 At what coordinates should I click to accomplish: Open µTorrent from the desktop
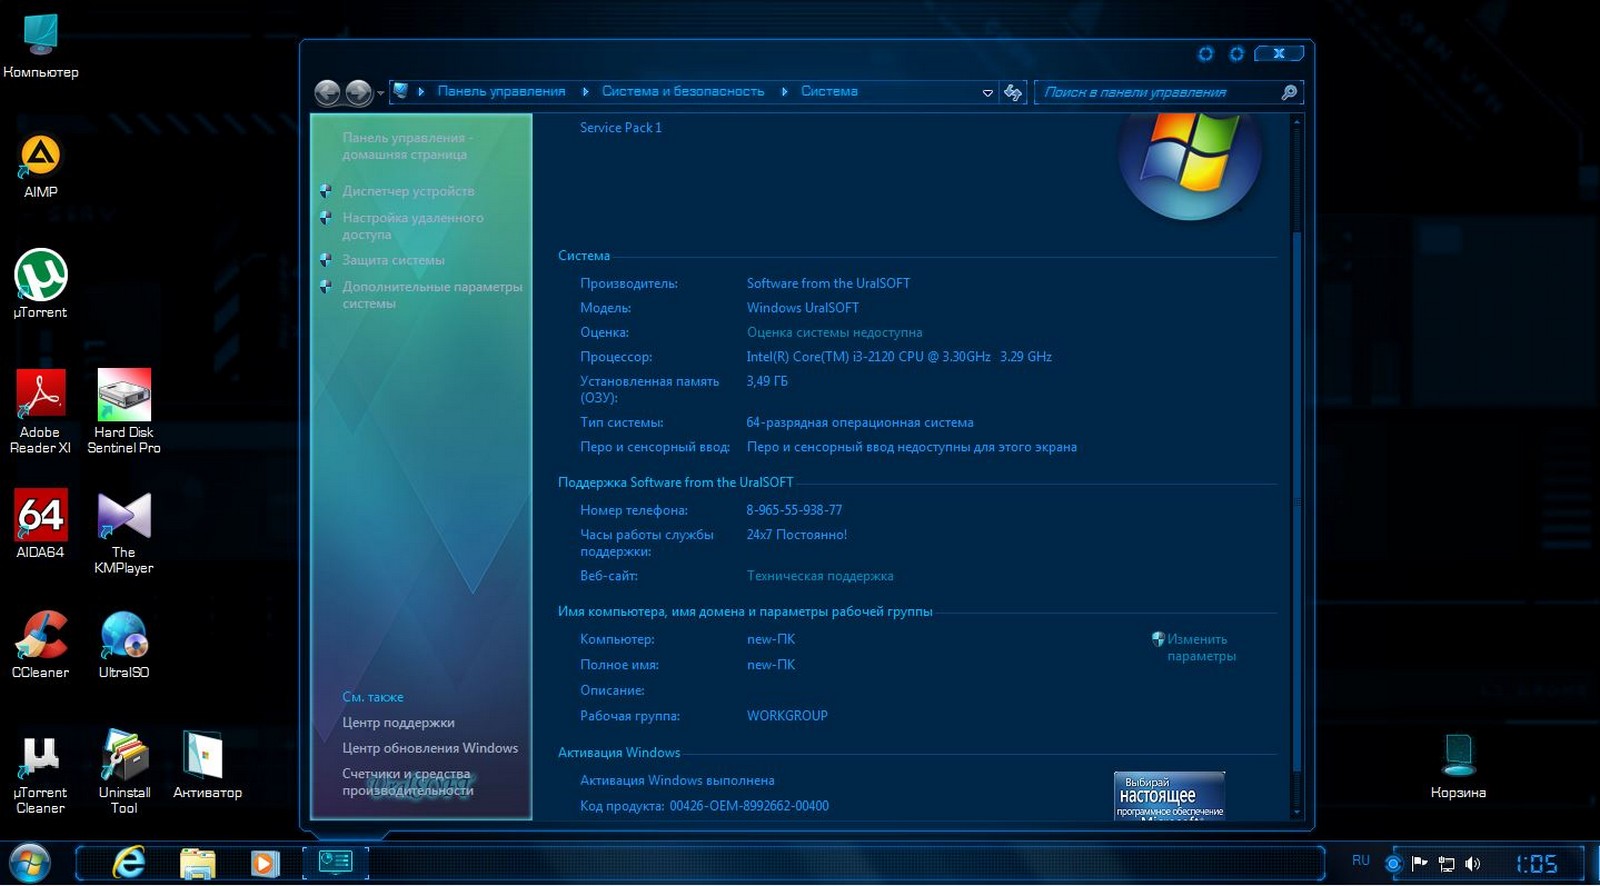tap(40, 284)
